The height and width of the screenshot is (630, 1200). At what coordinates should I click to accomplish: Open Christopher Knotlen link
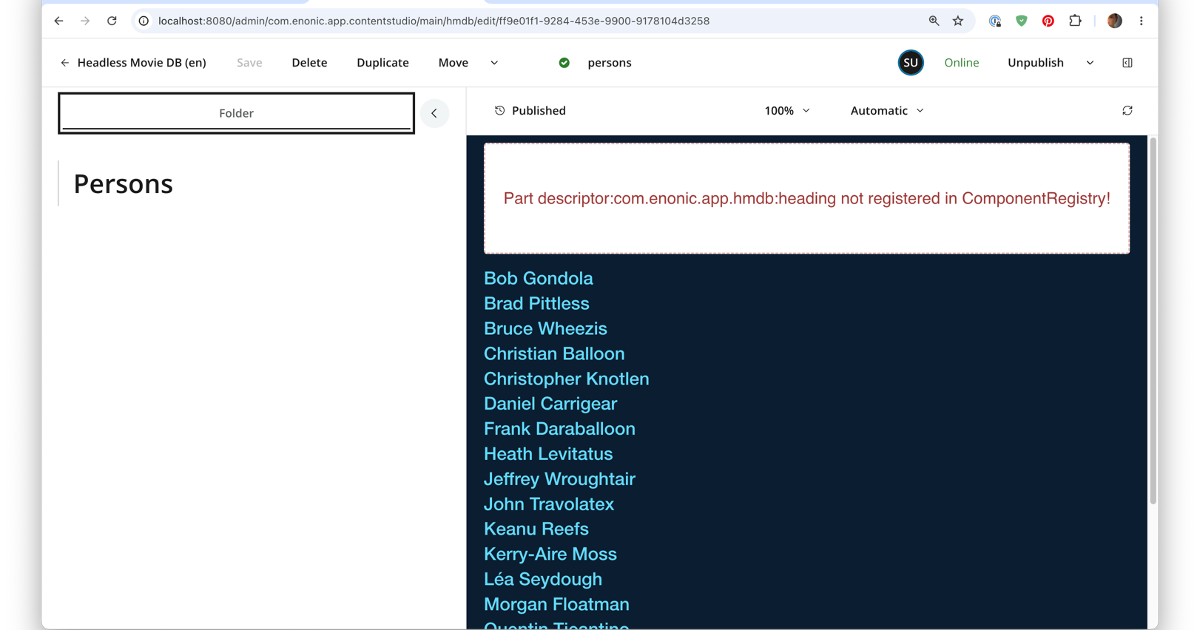click(x=566, y=378)
